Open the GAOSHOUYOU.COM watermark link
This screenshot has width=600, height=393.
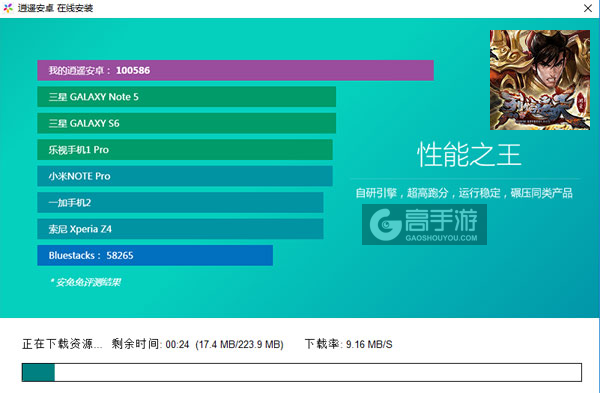pos(441,238)
